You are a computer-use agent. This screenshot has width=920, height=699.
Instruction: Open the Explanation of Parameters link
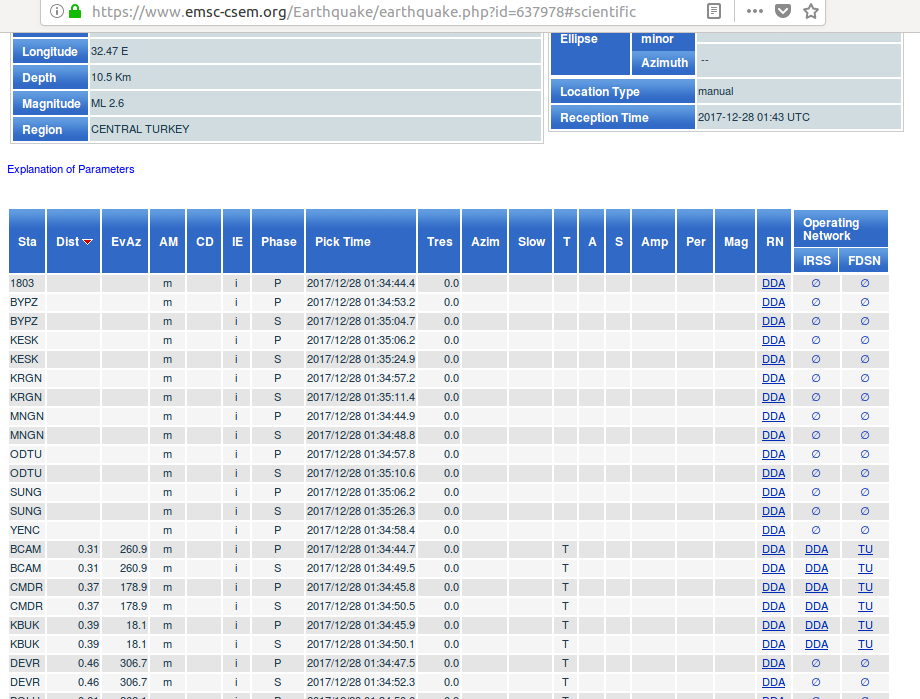tap(71, 169)
